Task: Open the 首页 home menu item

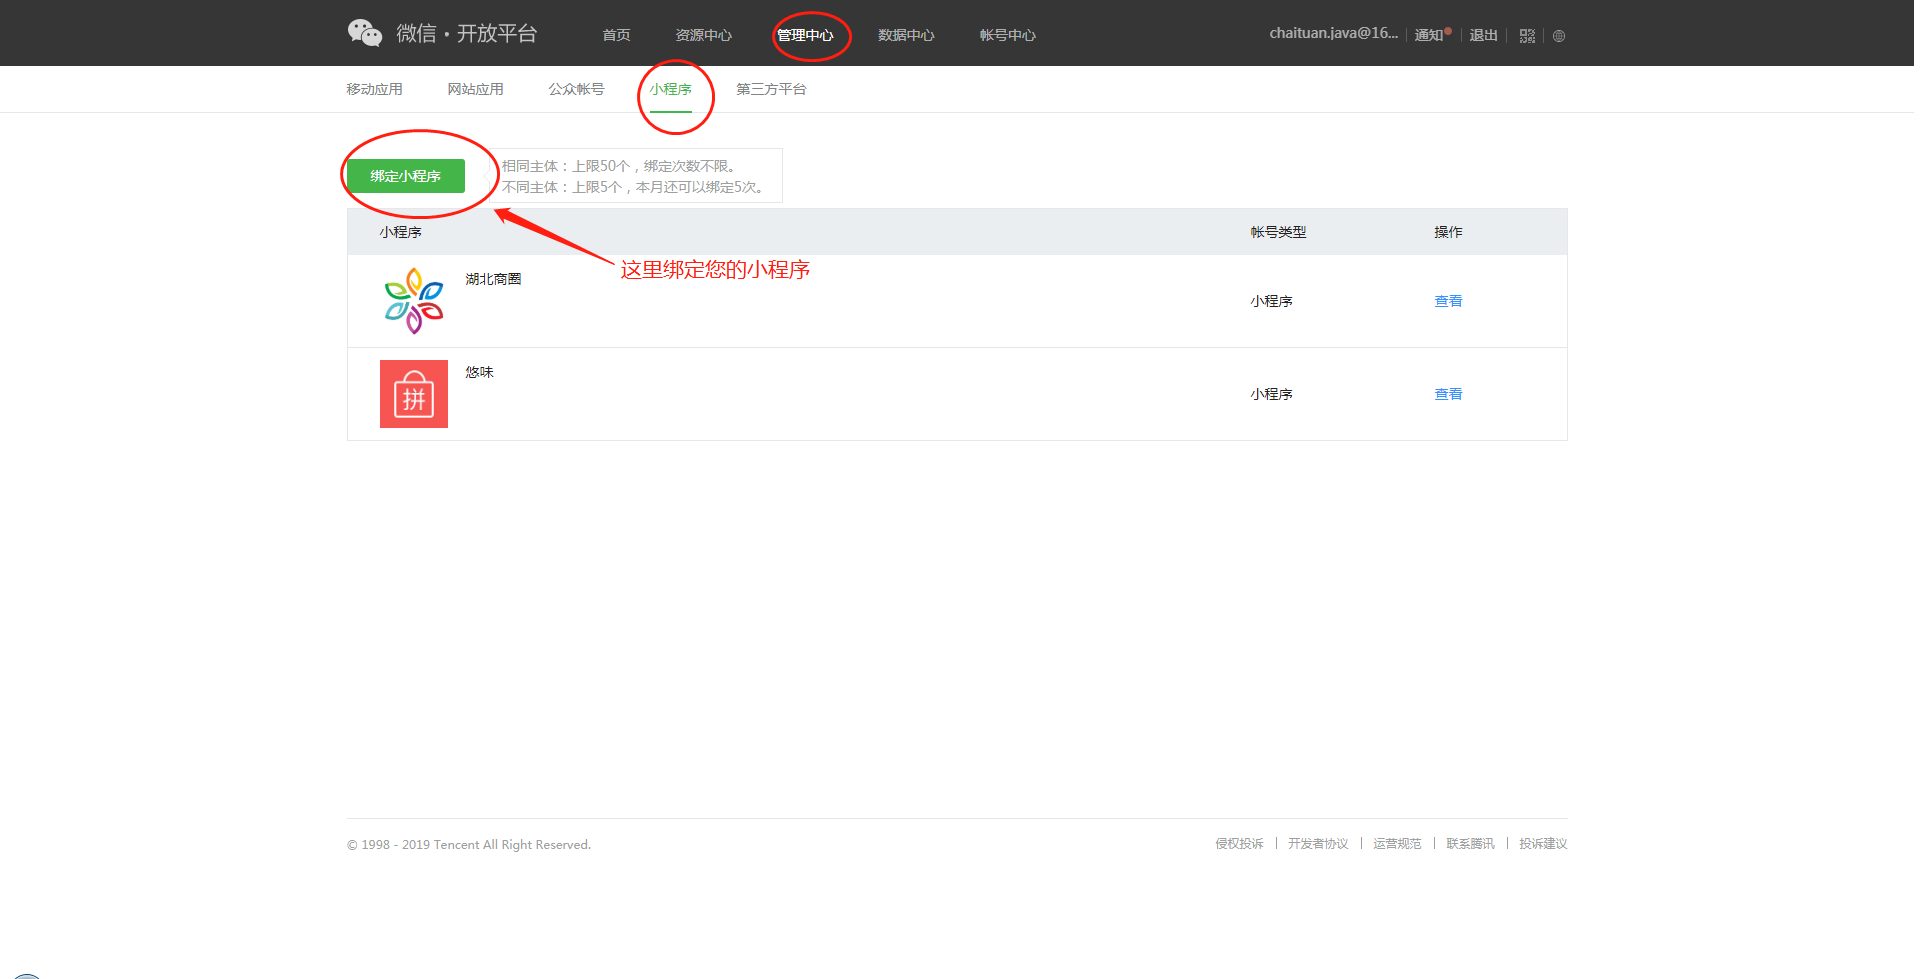Action: click(x=616, y=35)
